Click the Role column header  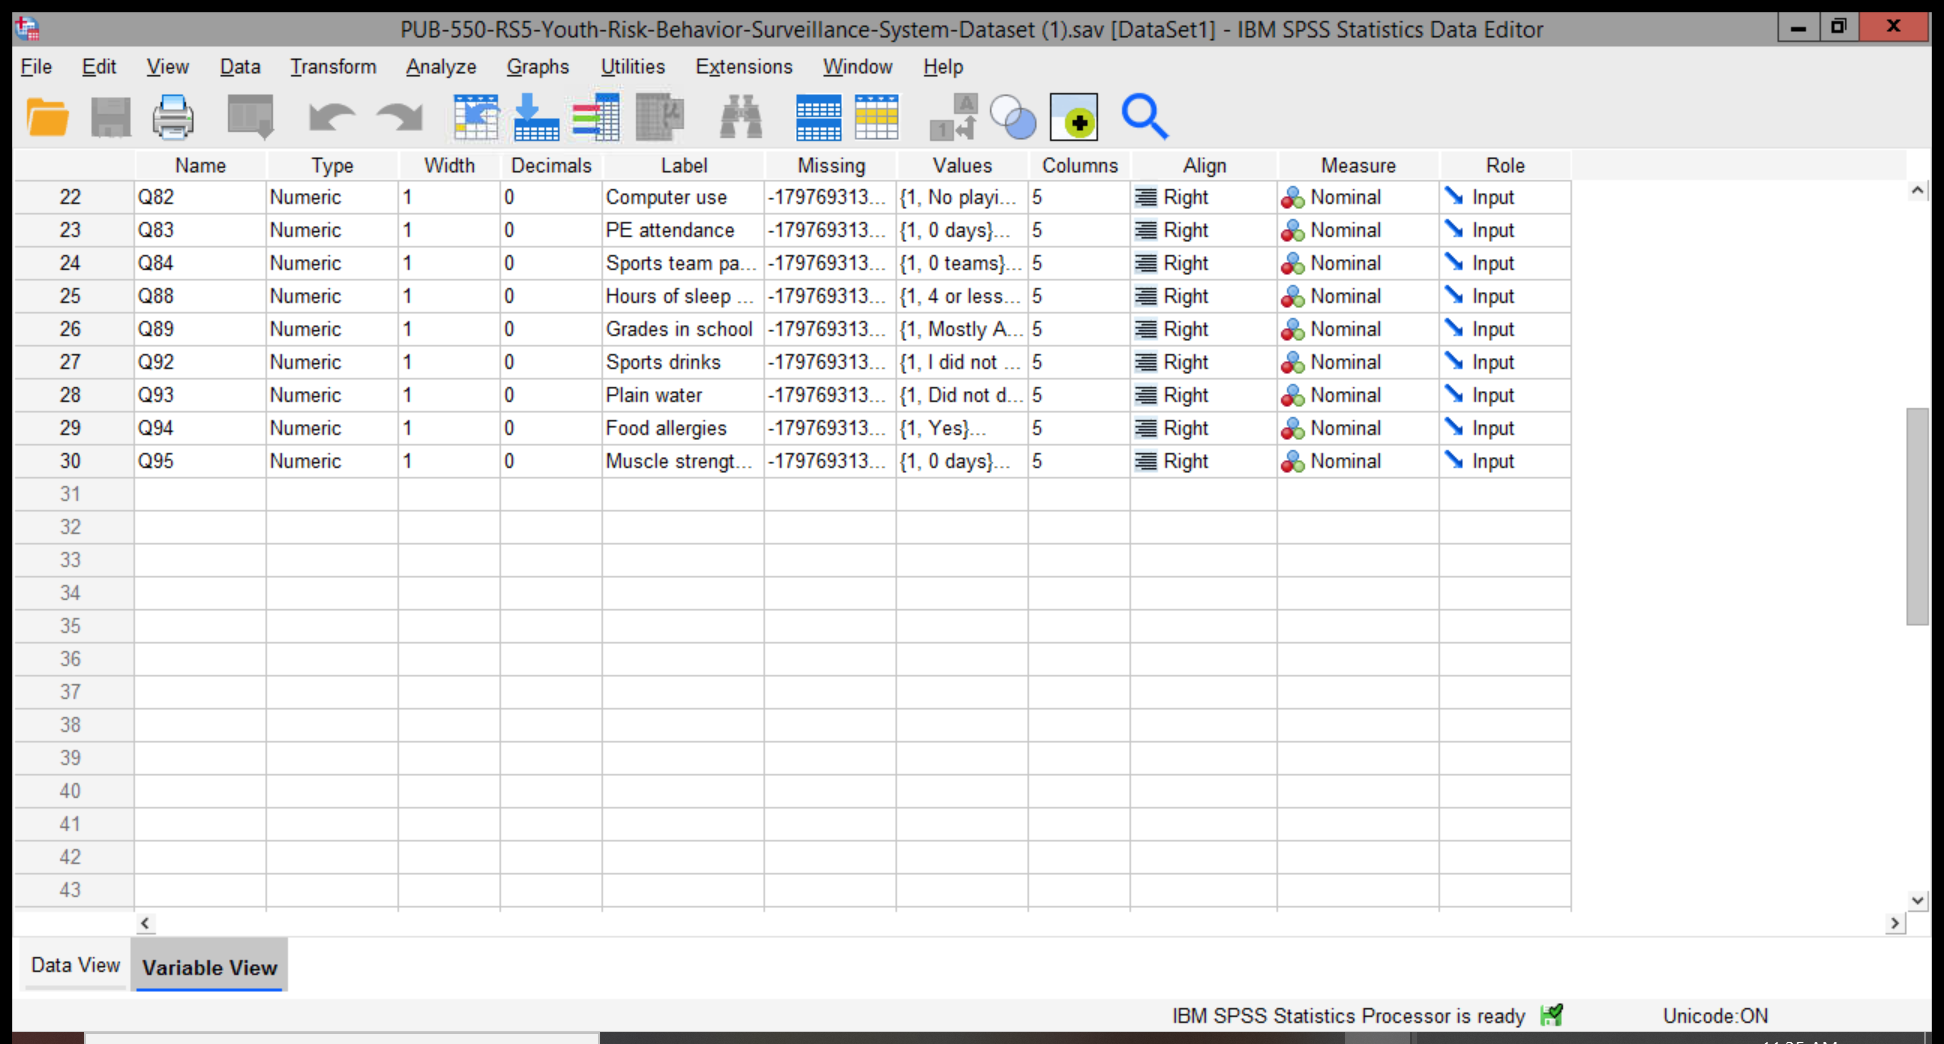click(x=1505, y=165)
